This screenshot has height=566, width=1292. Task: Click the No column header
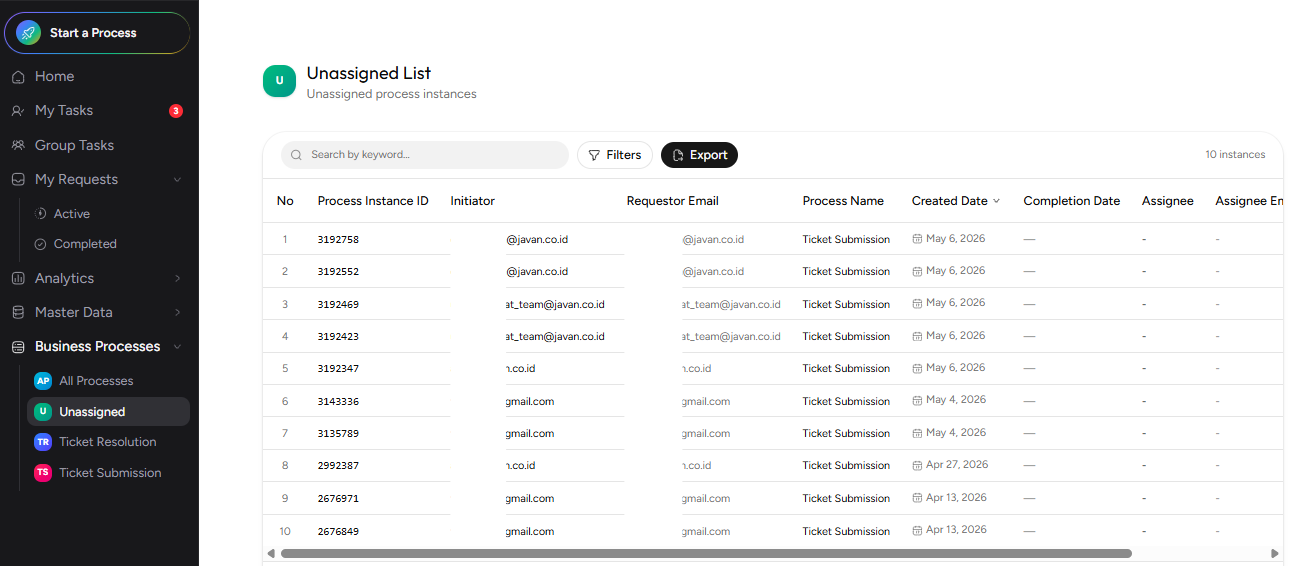pyautogui.click(x=285, y=201)
